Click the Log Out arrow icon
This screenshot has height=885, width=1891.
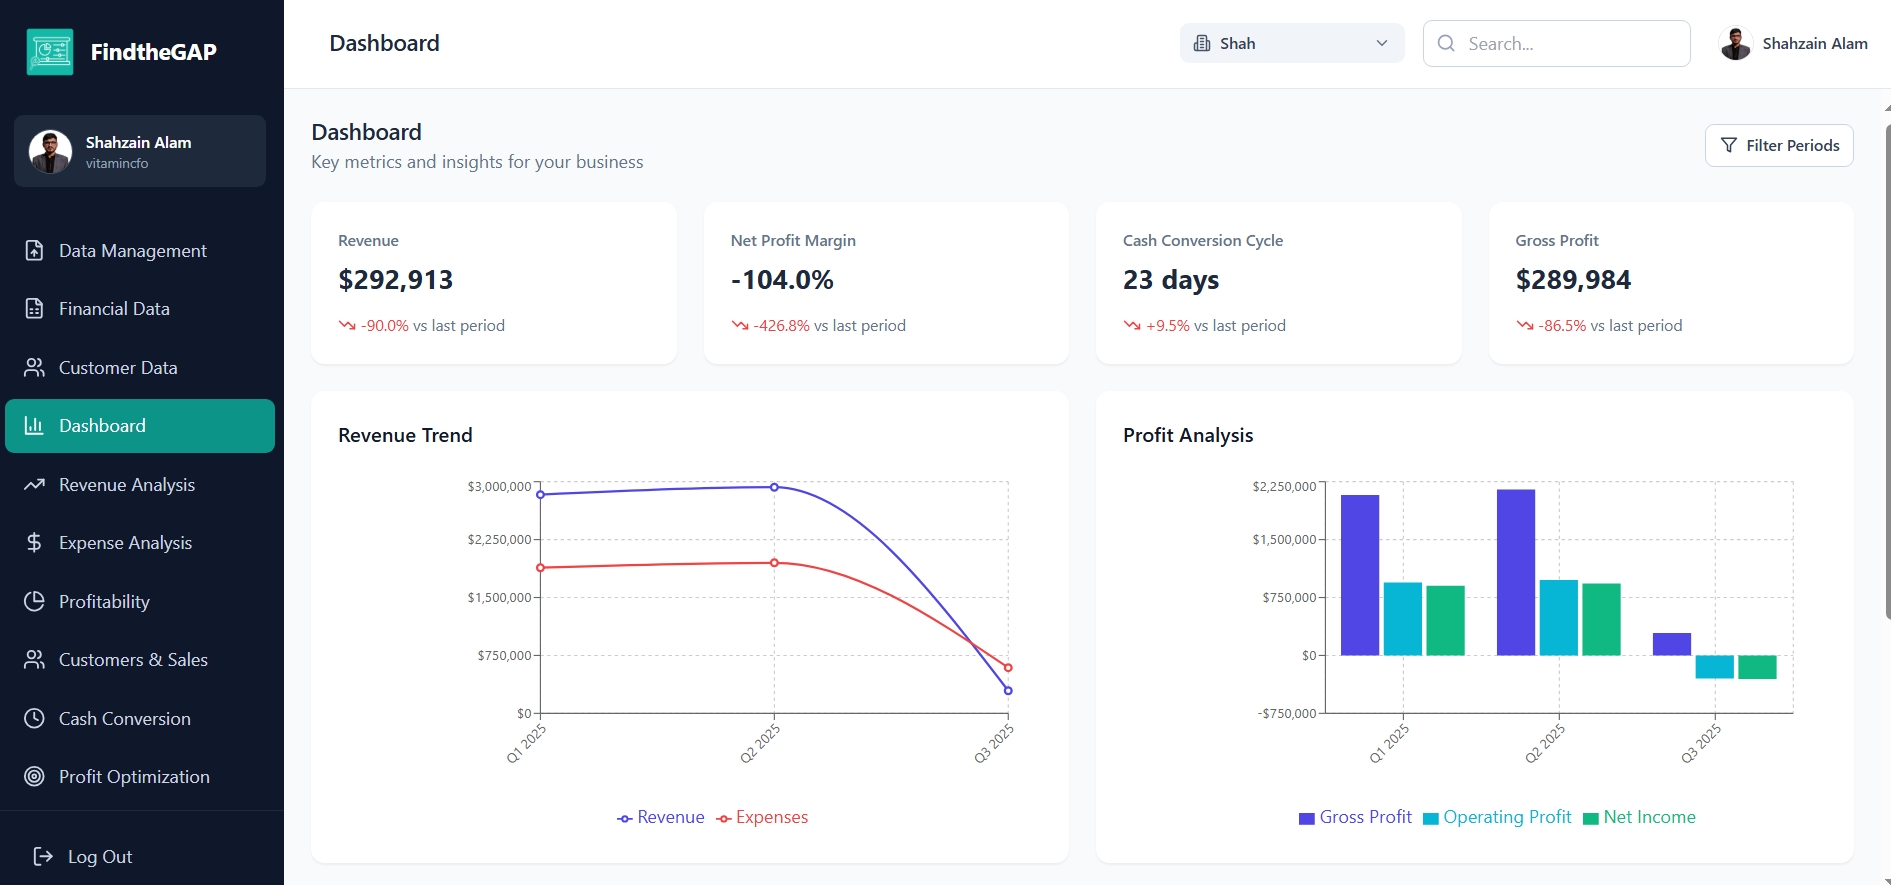[43, 857]
